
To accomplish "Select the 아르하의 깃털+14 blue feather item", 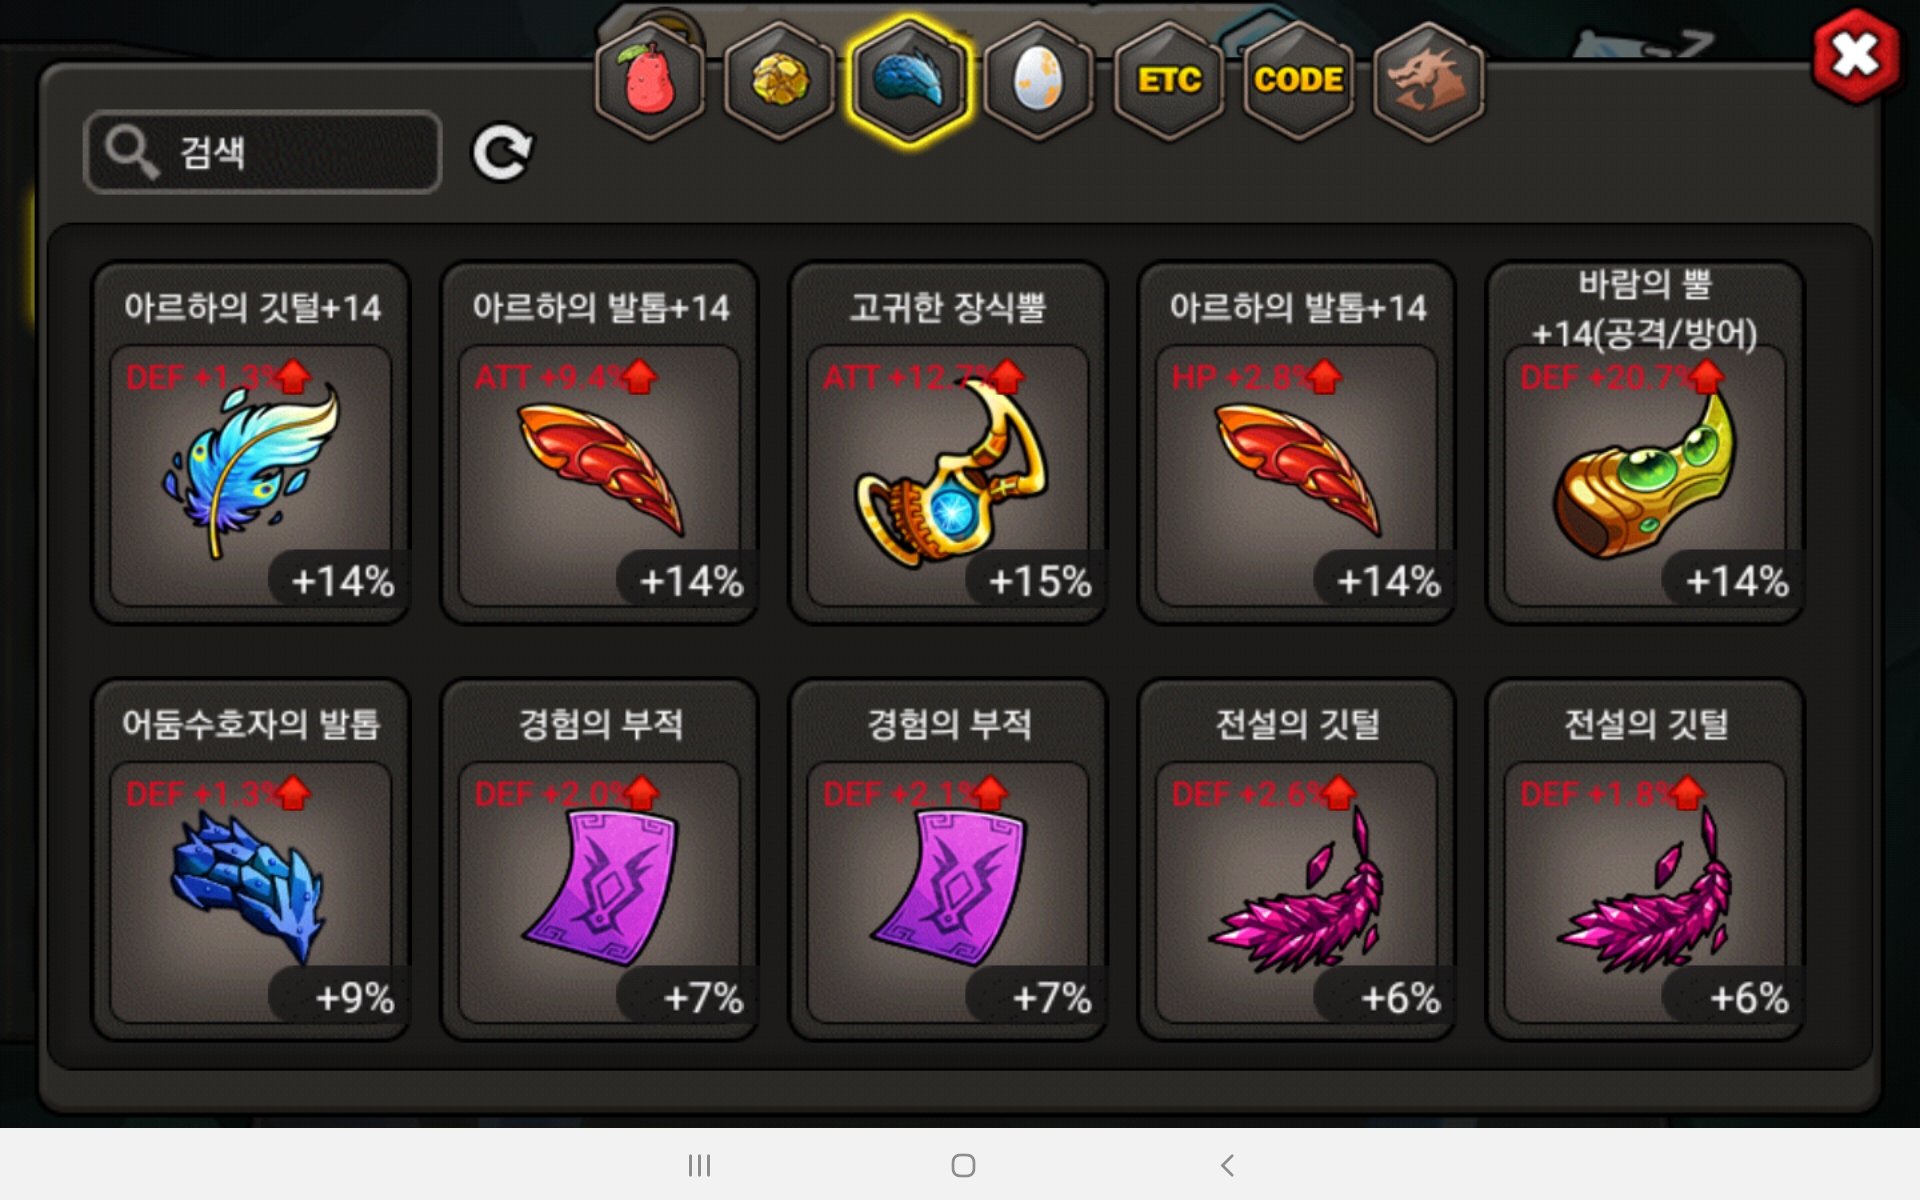I will coord(251,443).
